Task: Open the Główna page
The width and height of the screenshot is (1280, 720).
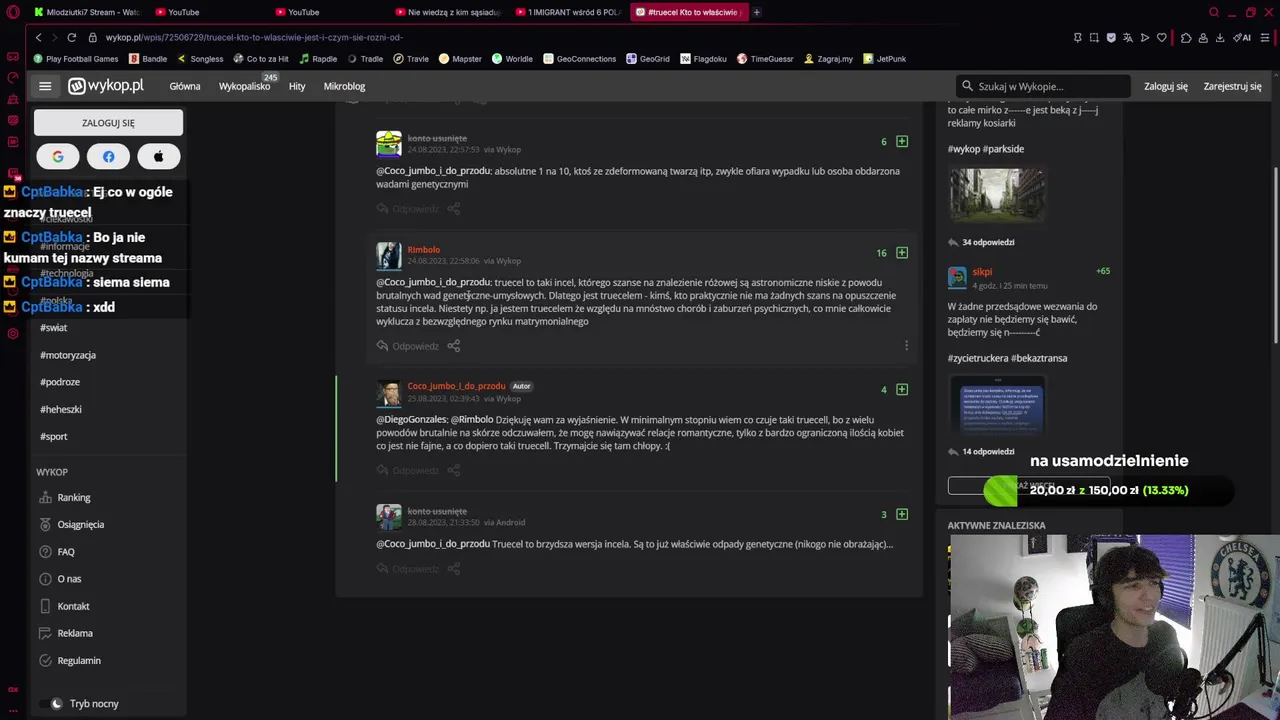Action: pos(185,86)
